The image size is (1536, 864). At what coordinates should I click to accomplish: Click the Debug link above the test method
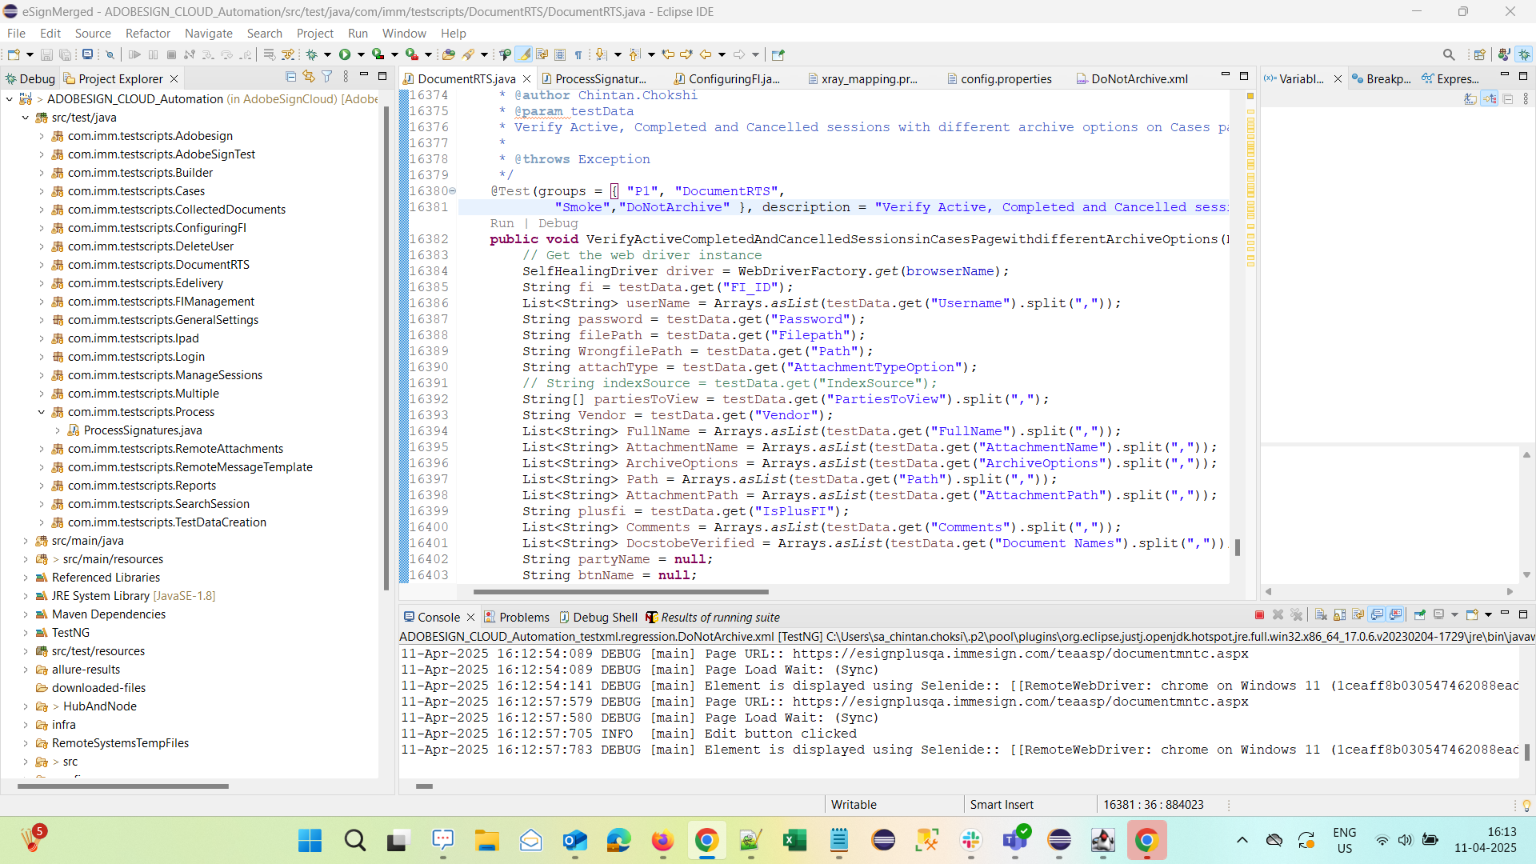click(557, 223)
